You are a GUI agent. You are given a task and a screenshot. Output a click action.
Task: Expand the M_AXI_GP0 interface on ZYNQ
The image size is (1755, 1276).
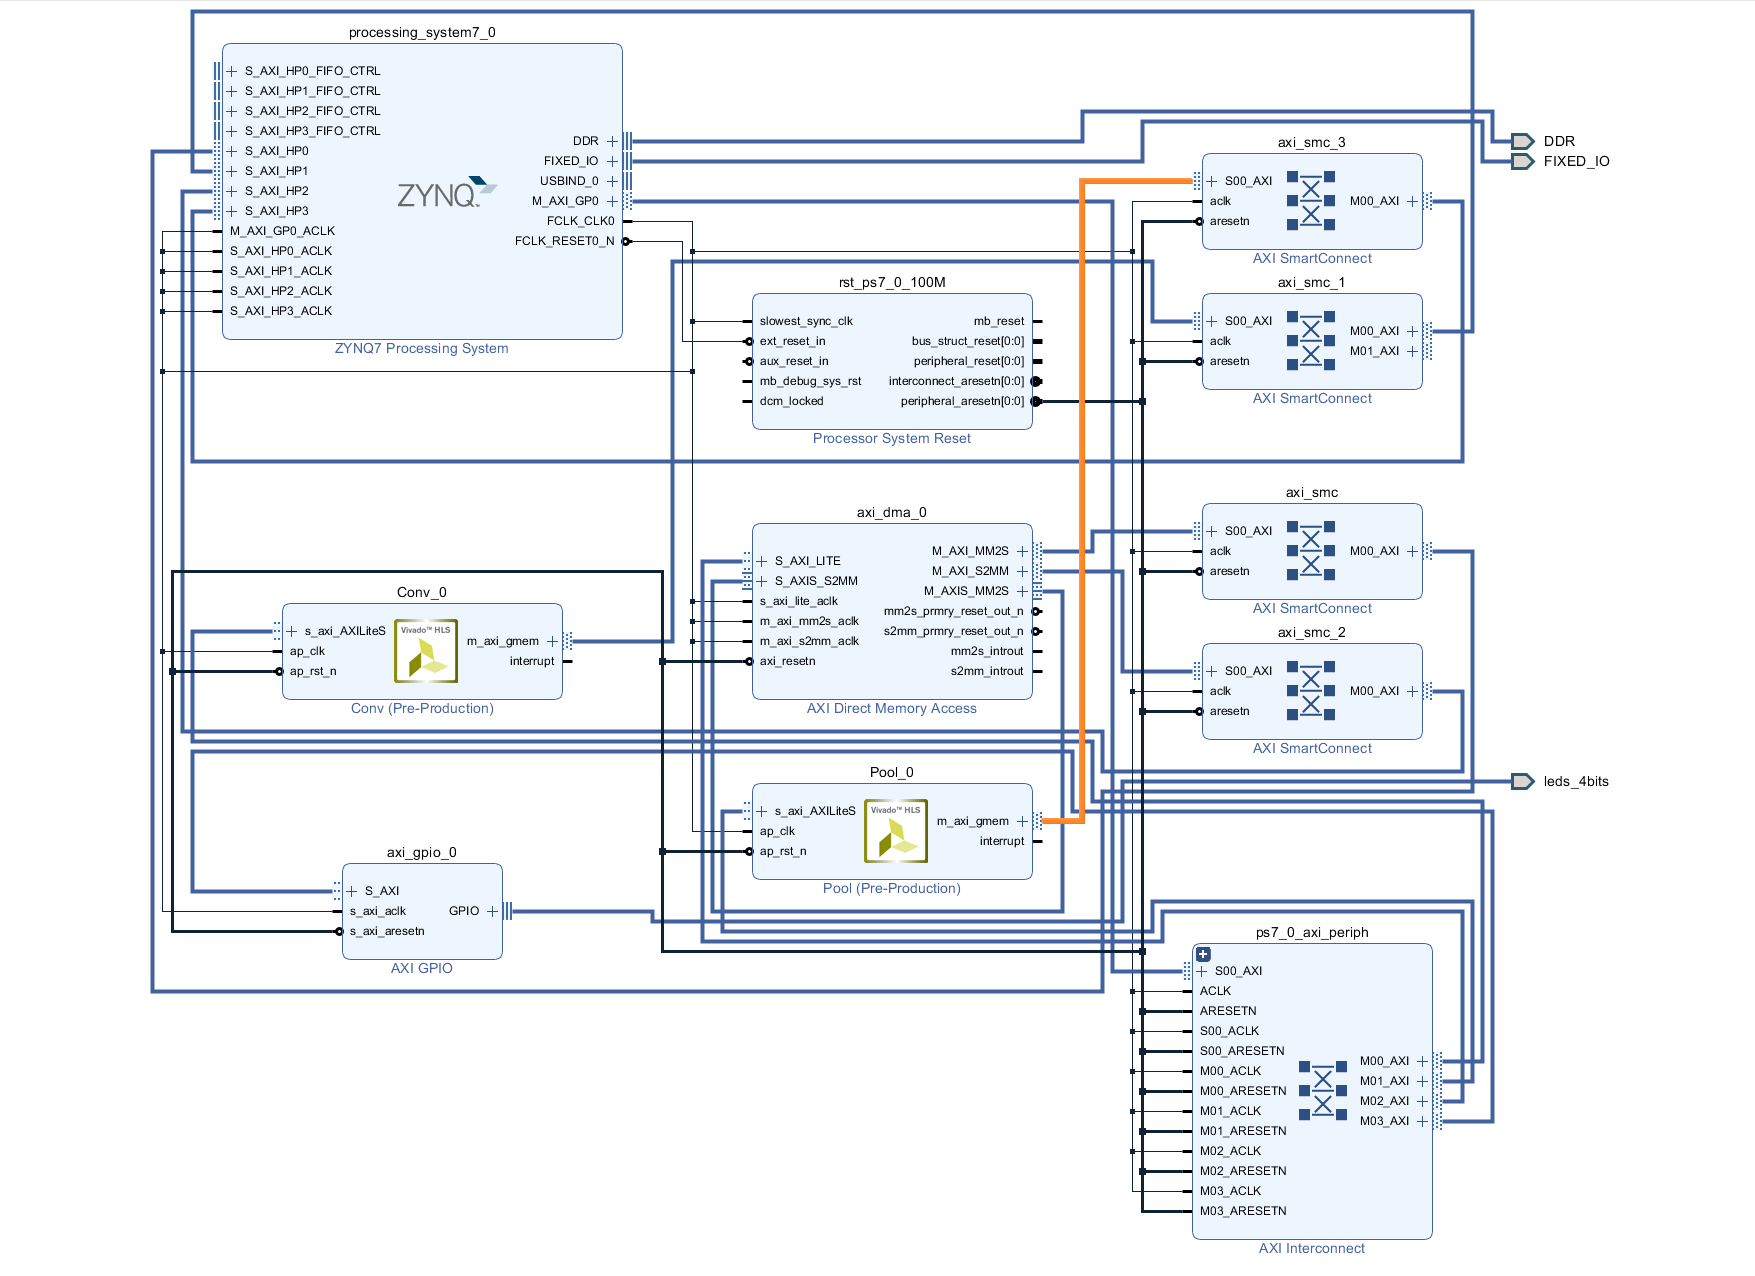click(x=612, y=201)
